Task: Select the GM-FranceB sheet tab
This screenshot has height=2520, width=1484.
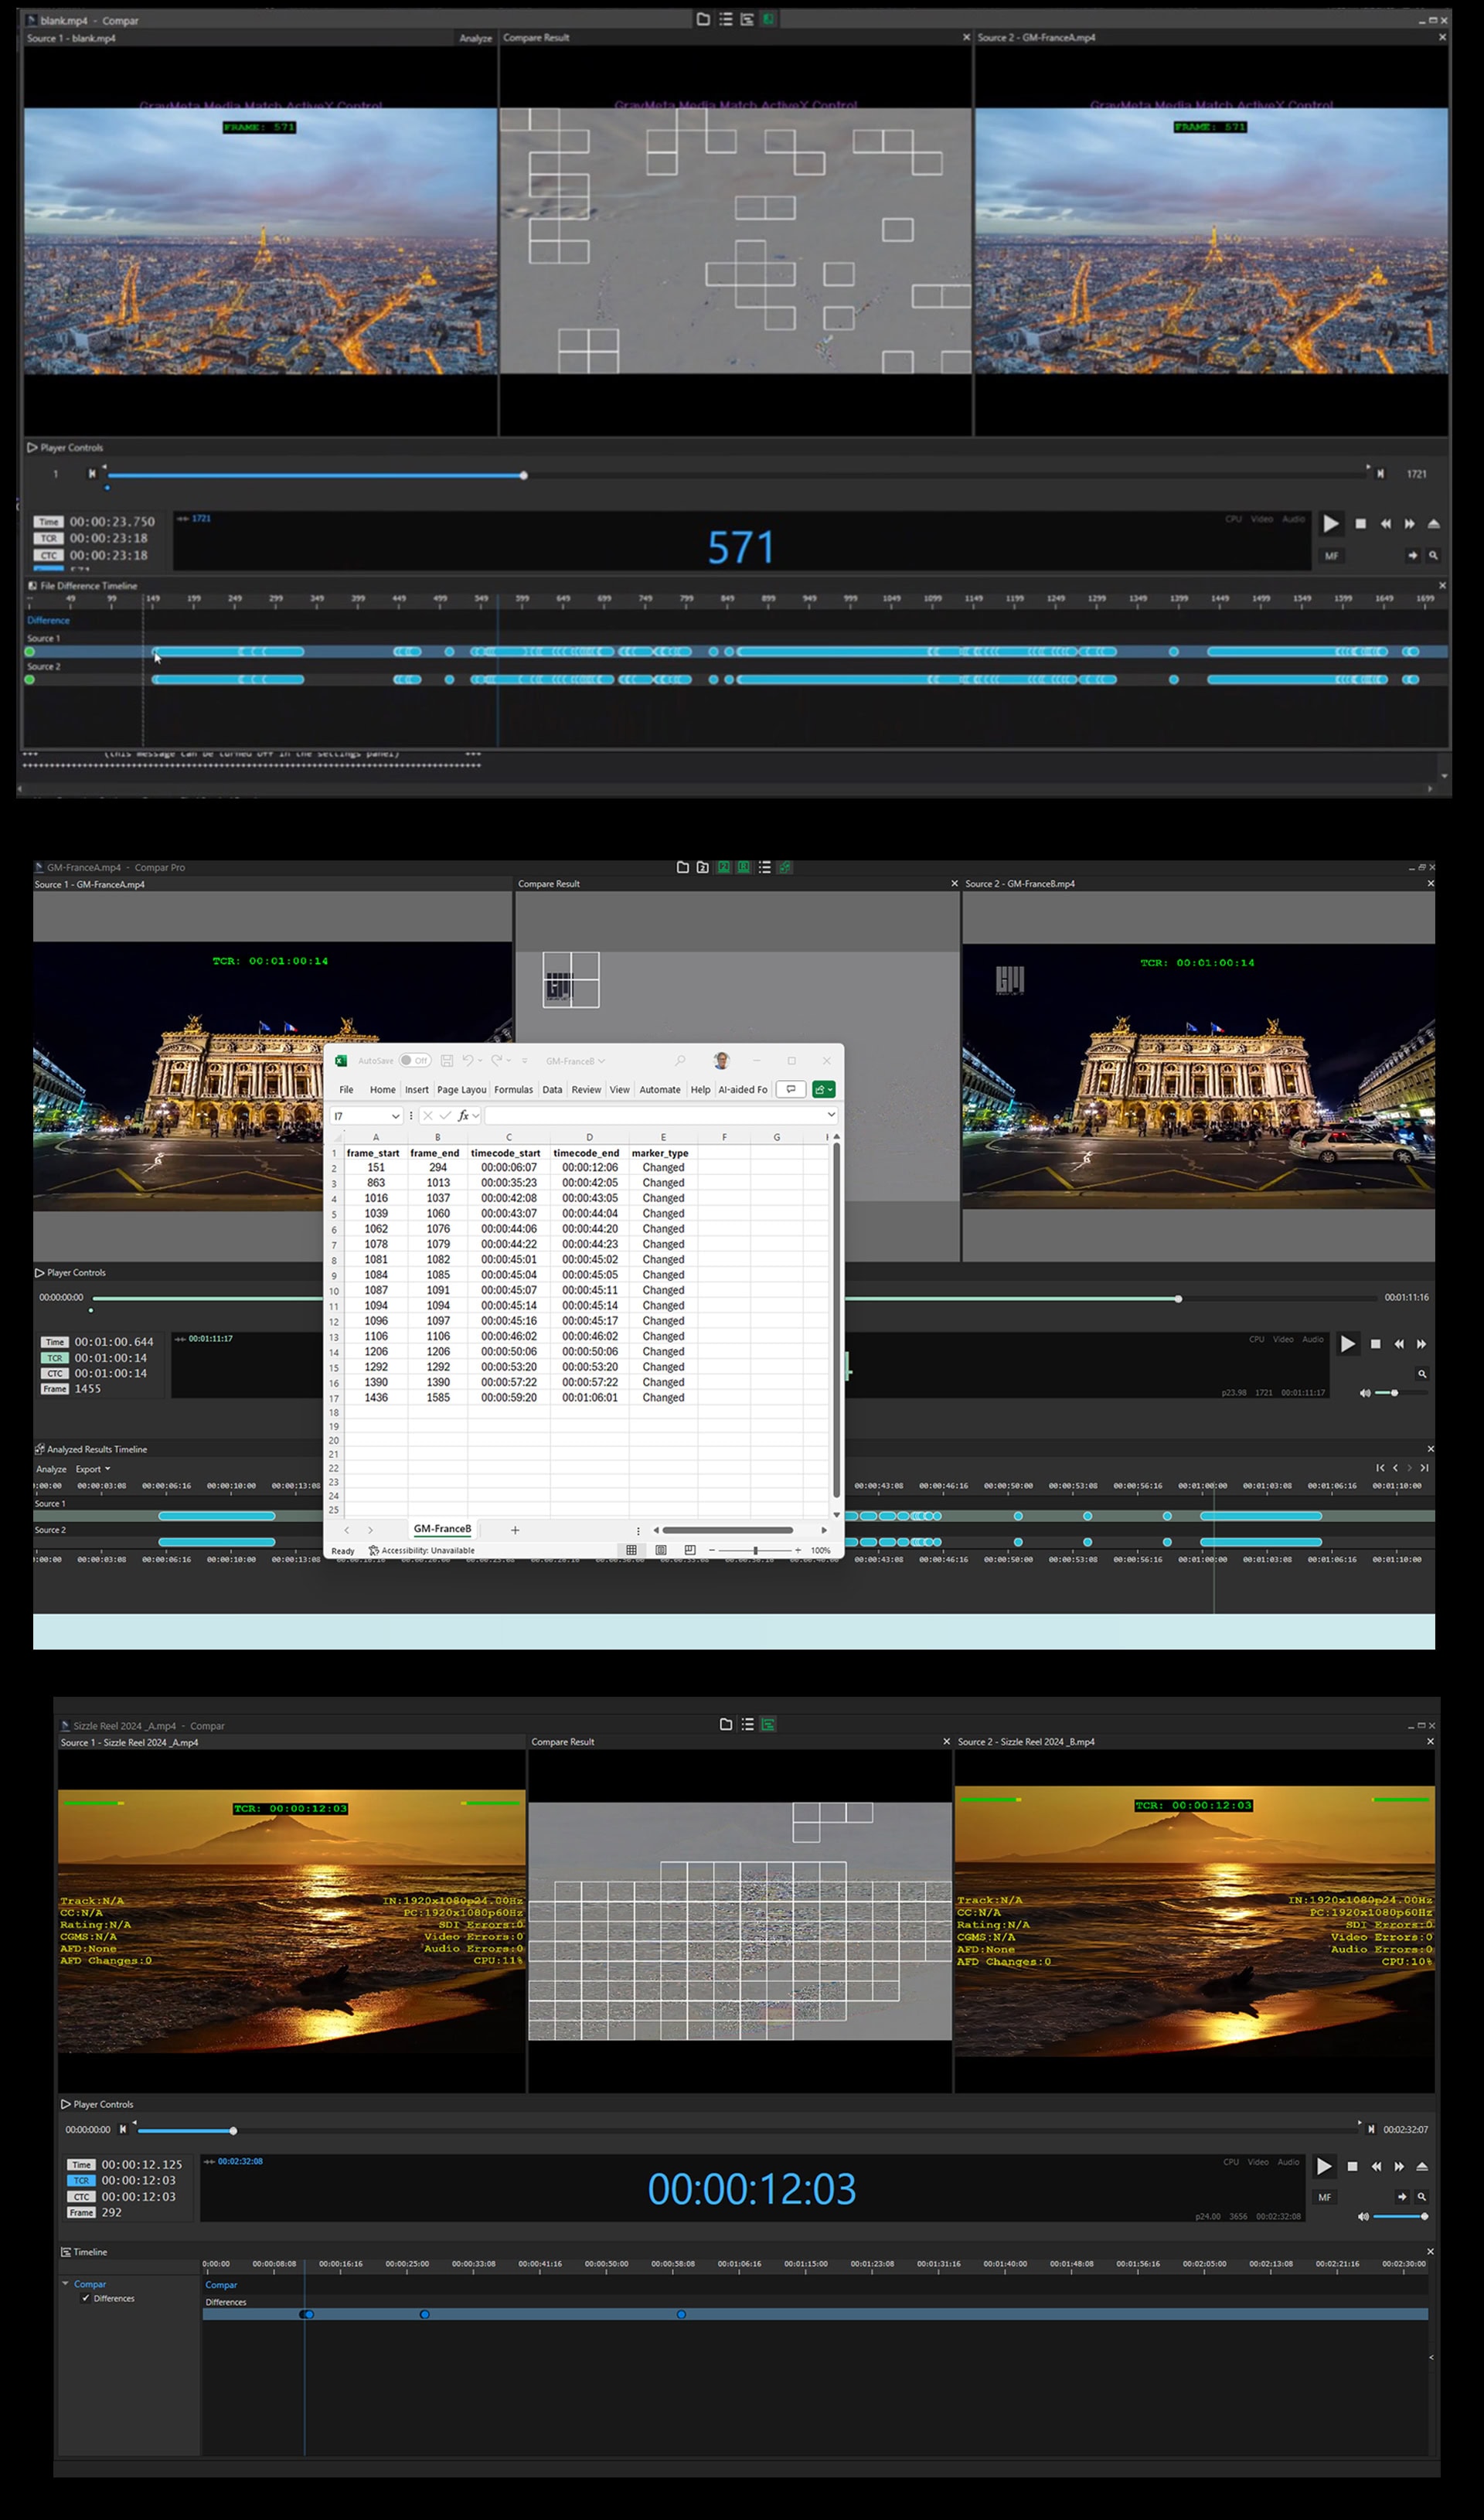Action: click(x=442, y=1529)
